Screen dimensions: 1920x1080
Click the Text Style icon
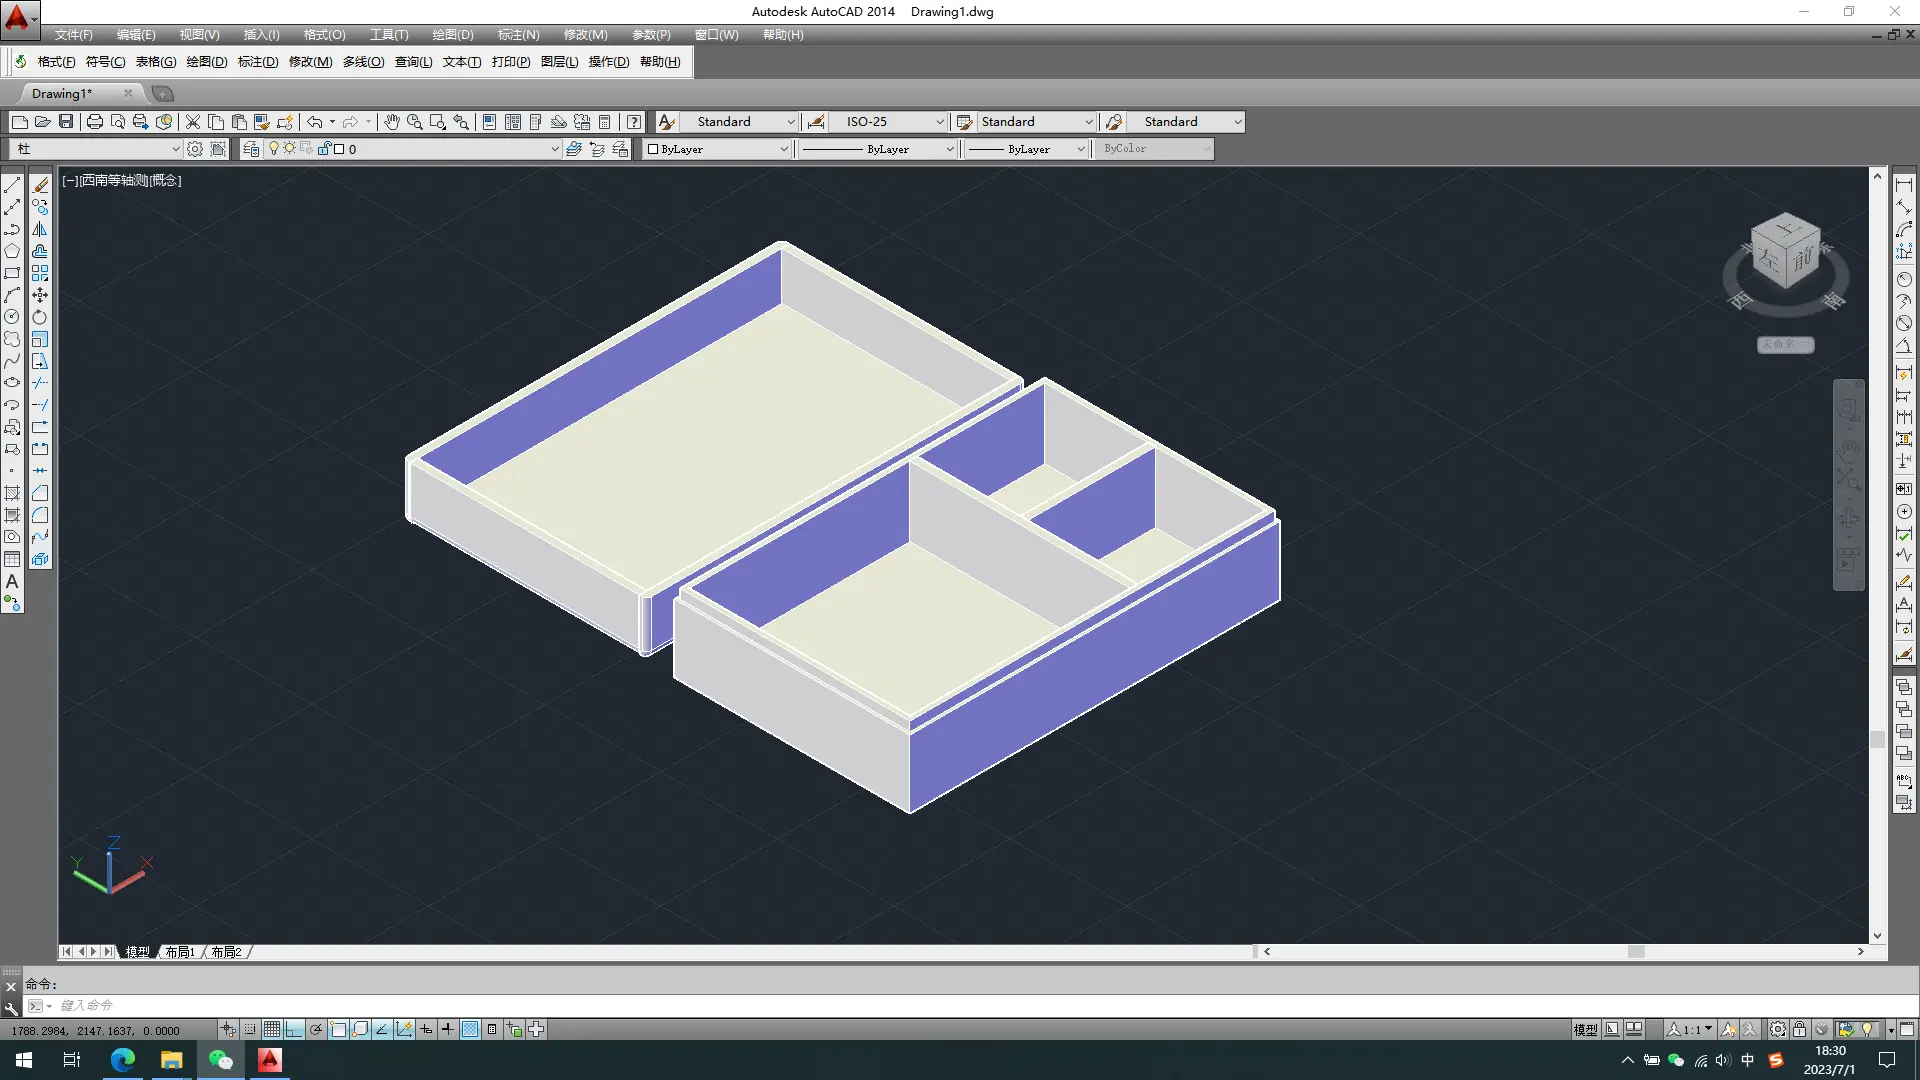pyautogui.click(x=667, y=122)
